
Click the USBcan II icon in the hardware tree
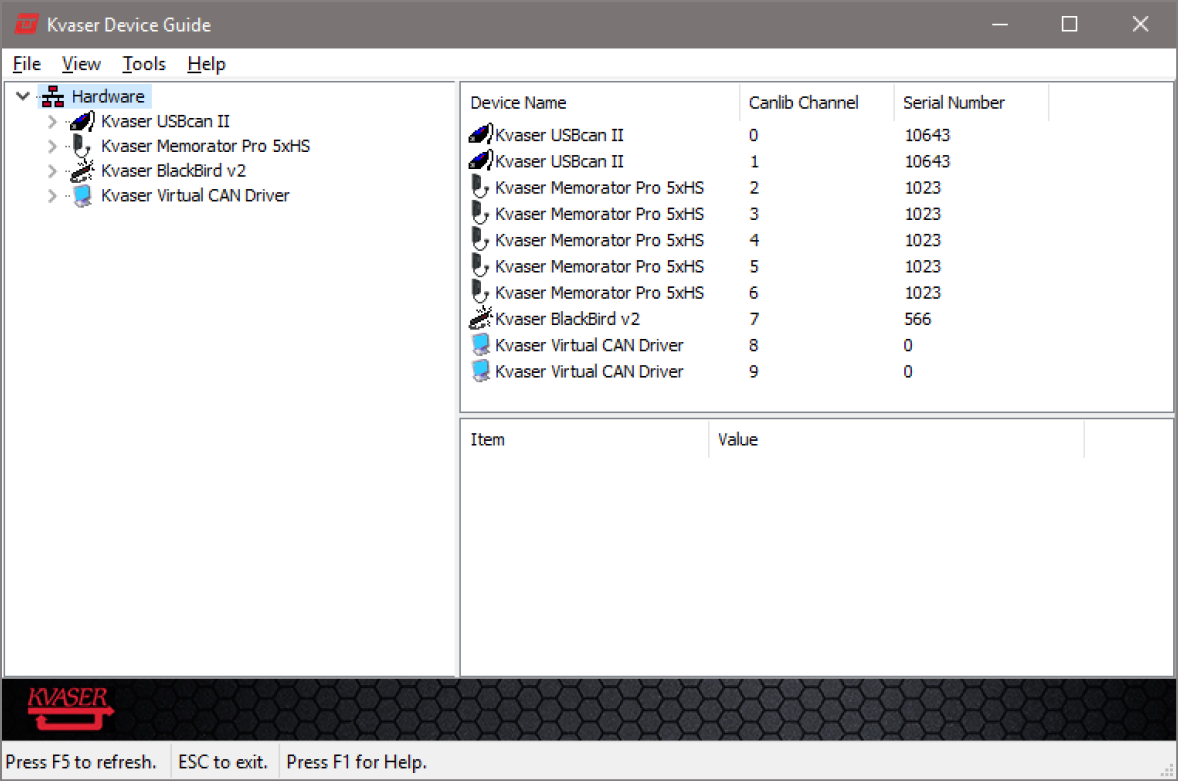point(82,122)
